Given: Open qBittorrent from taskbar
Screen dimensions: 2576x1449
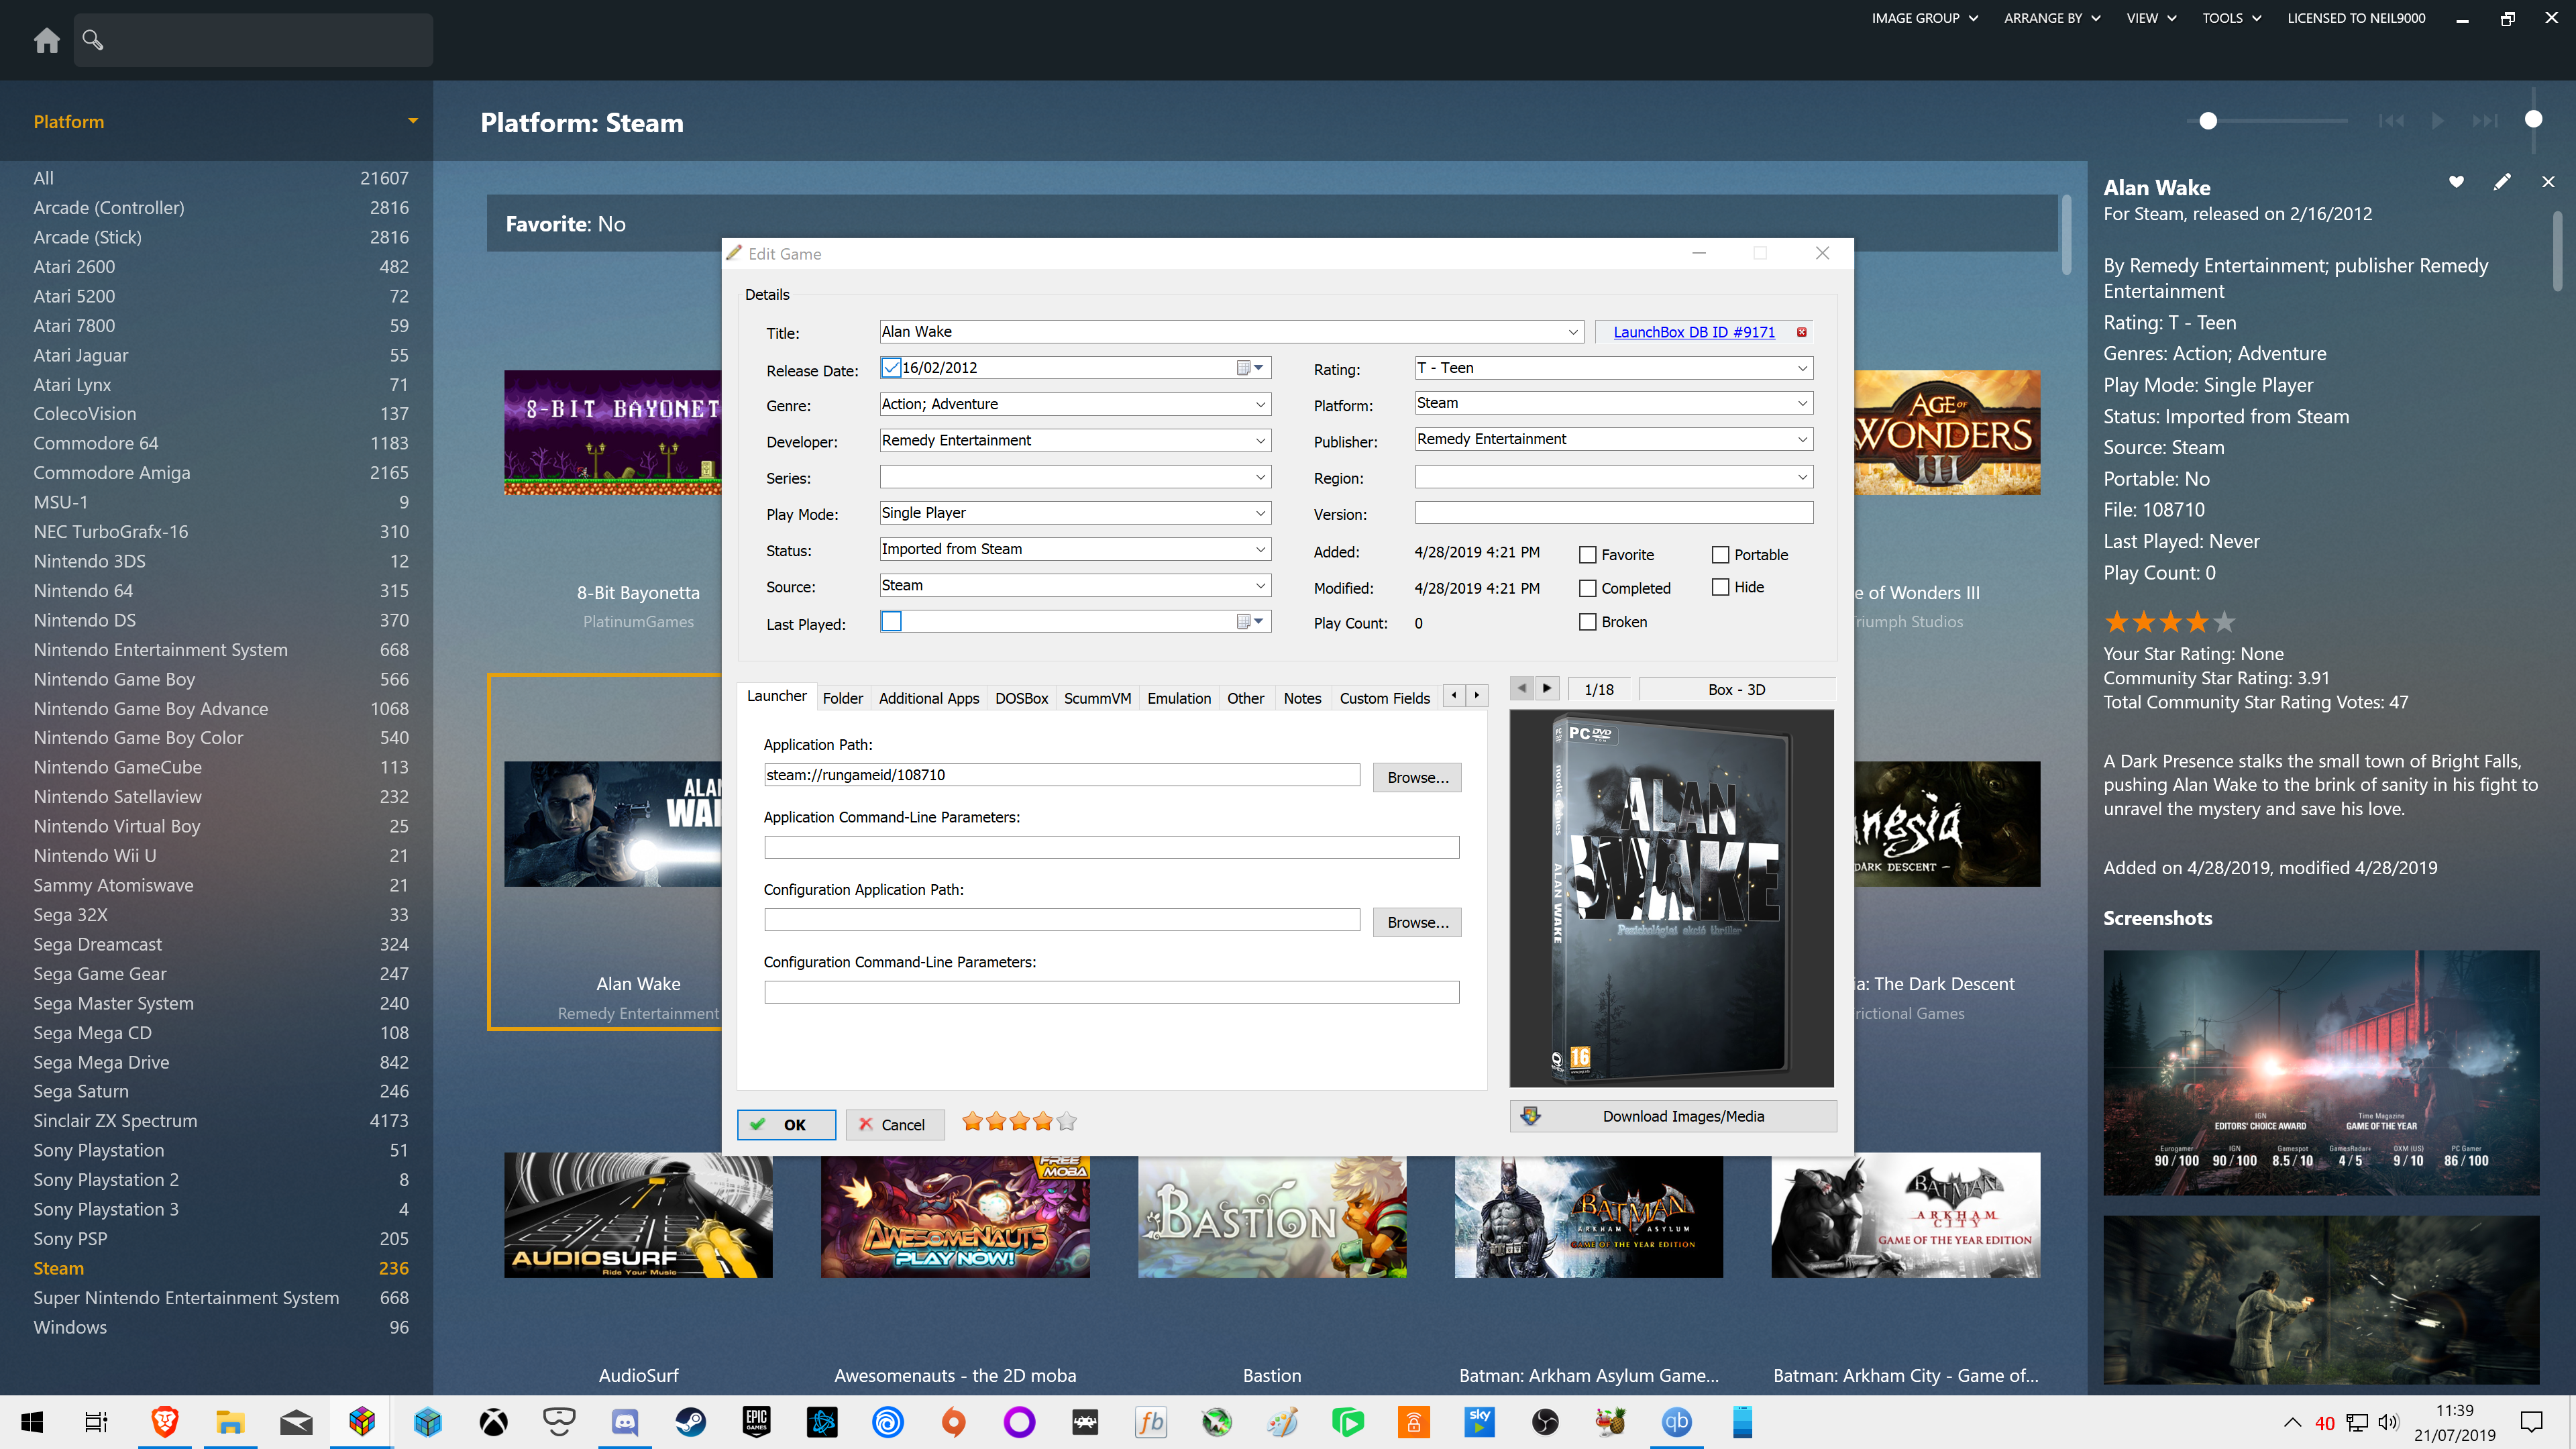Looking at the screenshot, I should pyautogui.click(x=1677, y=1421).
